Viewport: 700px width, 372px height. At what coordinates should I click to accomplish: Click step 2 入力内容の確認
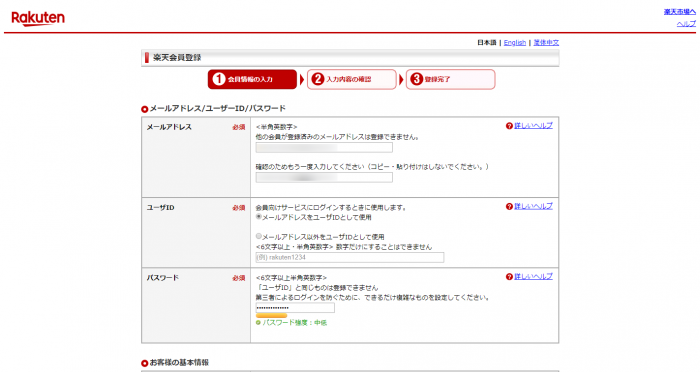click(352, 79)
